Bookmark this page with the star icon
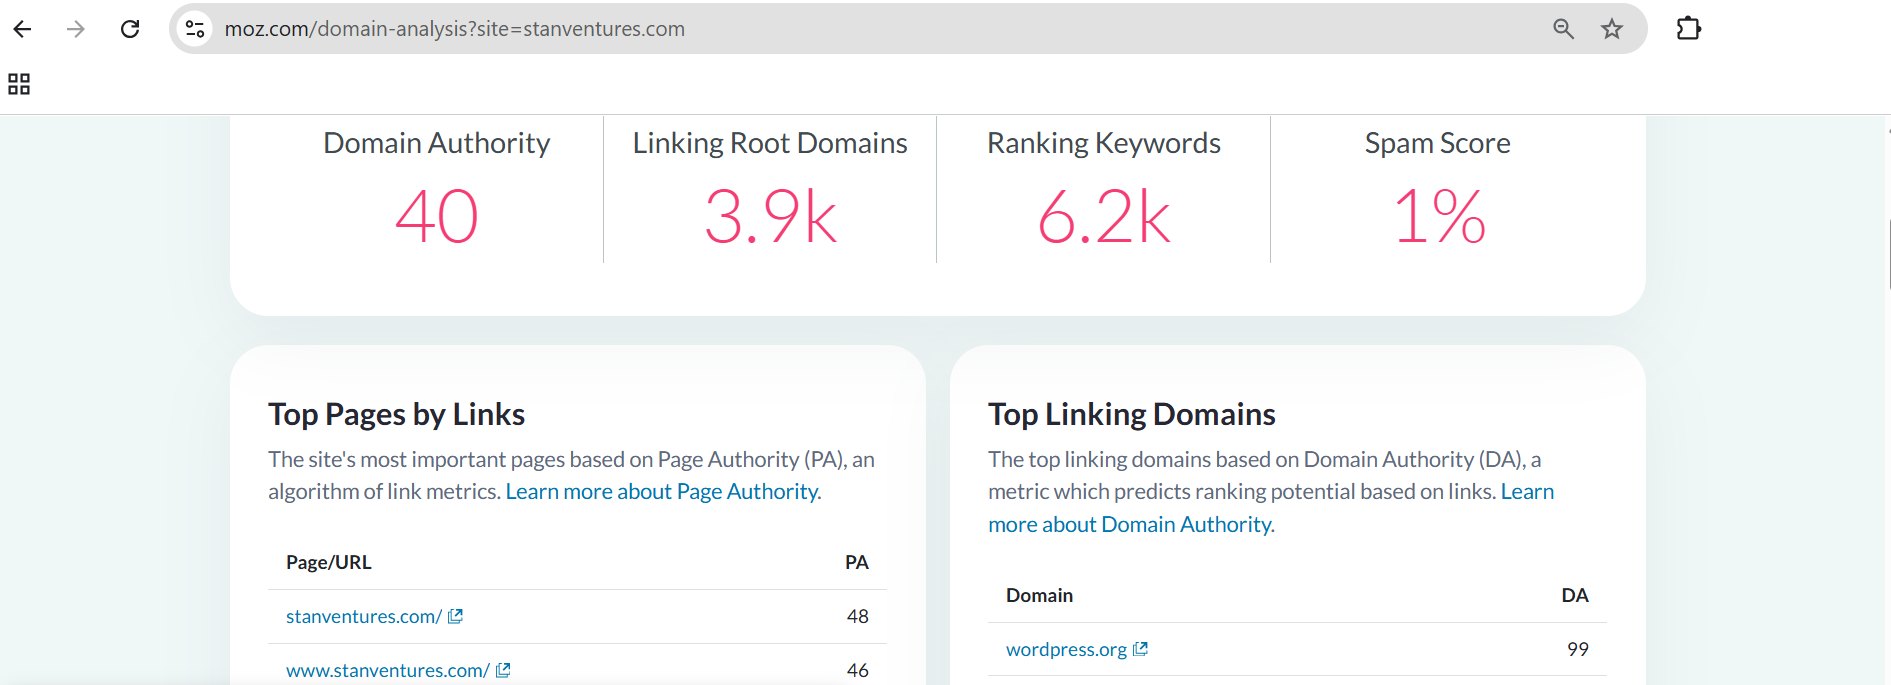The height and width of the screenshot is (685, 1891). pyautogui.click(x=1611, y=29)
